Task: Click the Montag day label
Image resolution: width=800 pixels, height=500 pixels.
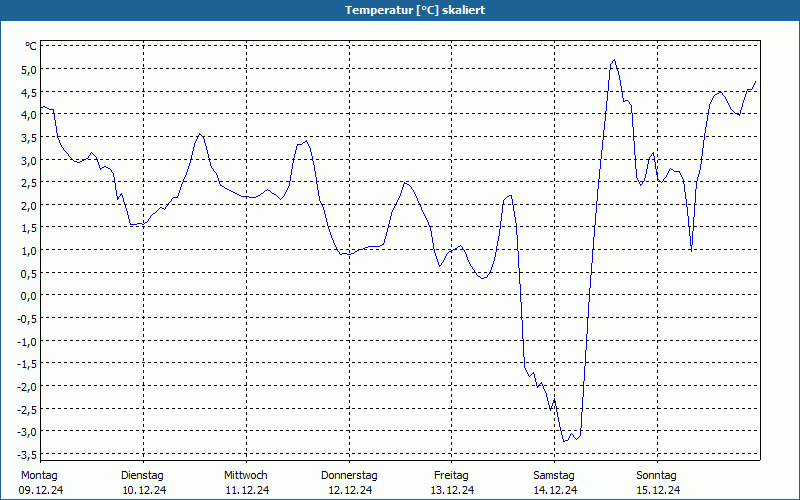Action: [x=39, y=476]
